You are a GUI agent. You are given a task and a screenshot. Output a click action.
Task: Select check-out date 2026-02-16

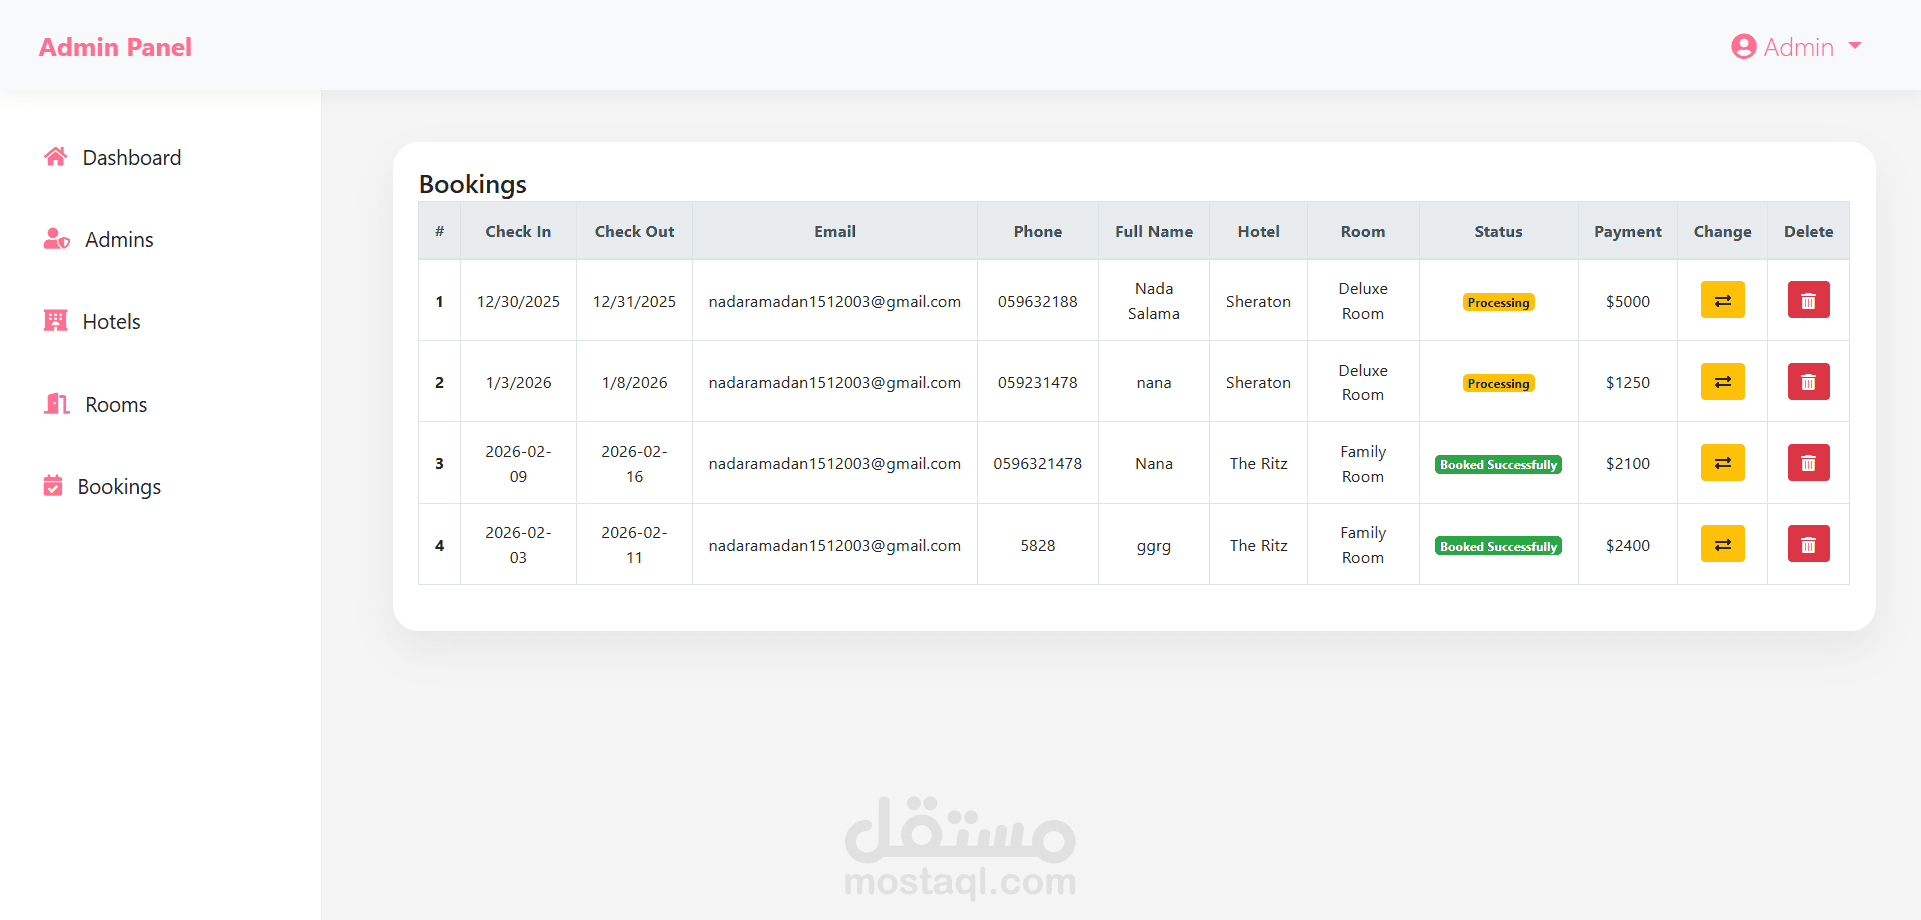(634, 463)
